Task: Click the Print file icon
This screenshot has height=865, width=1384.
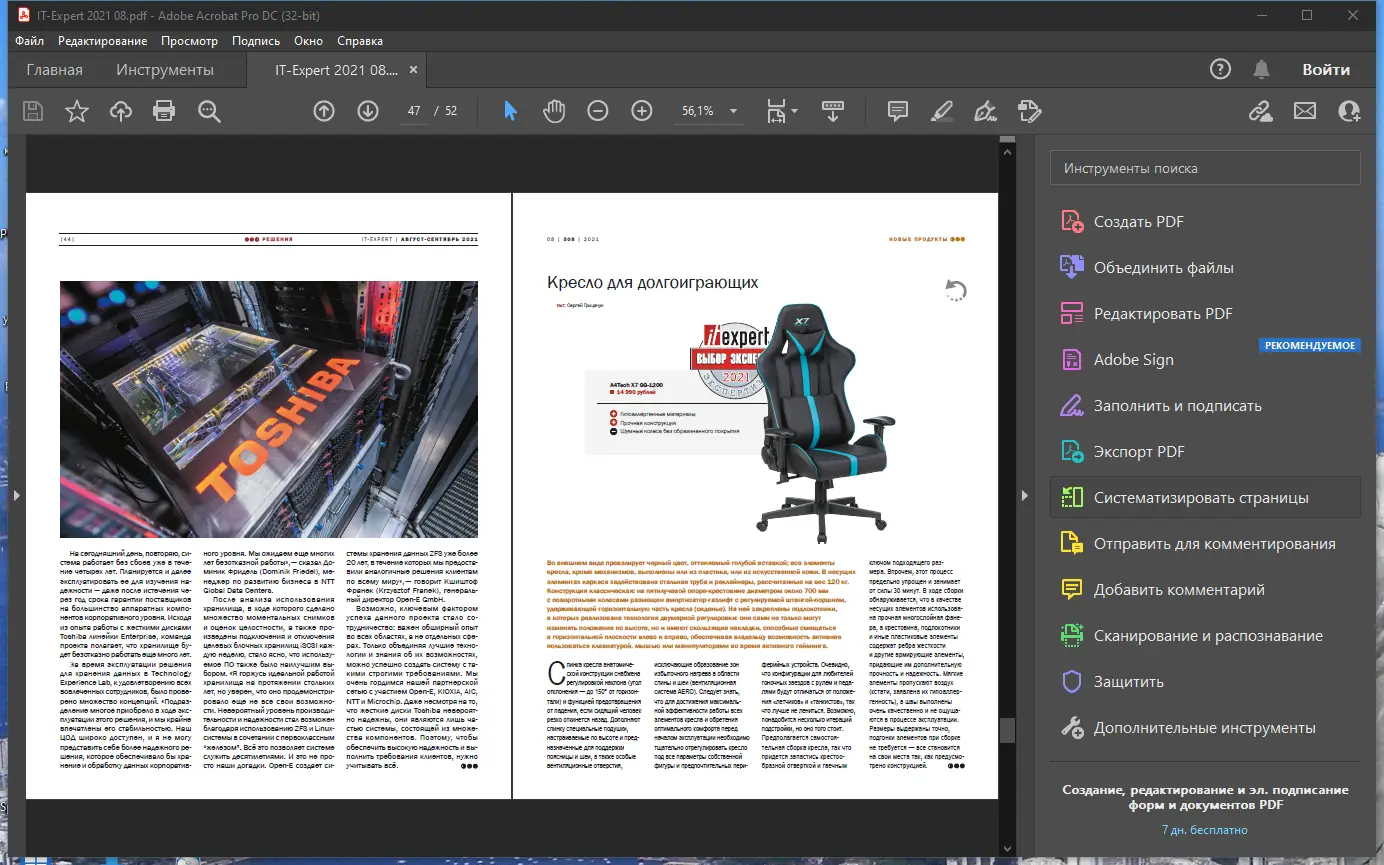Action: pos(164,111)
